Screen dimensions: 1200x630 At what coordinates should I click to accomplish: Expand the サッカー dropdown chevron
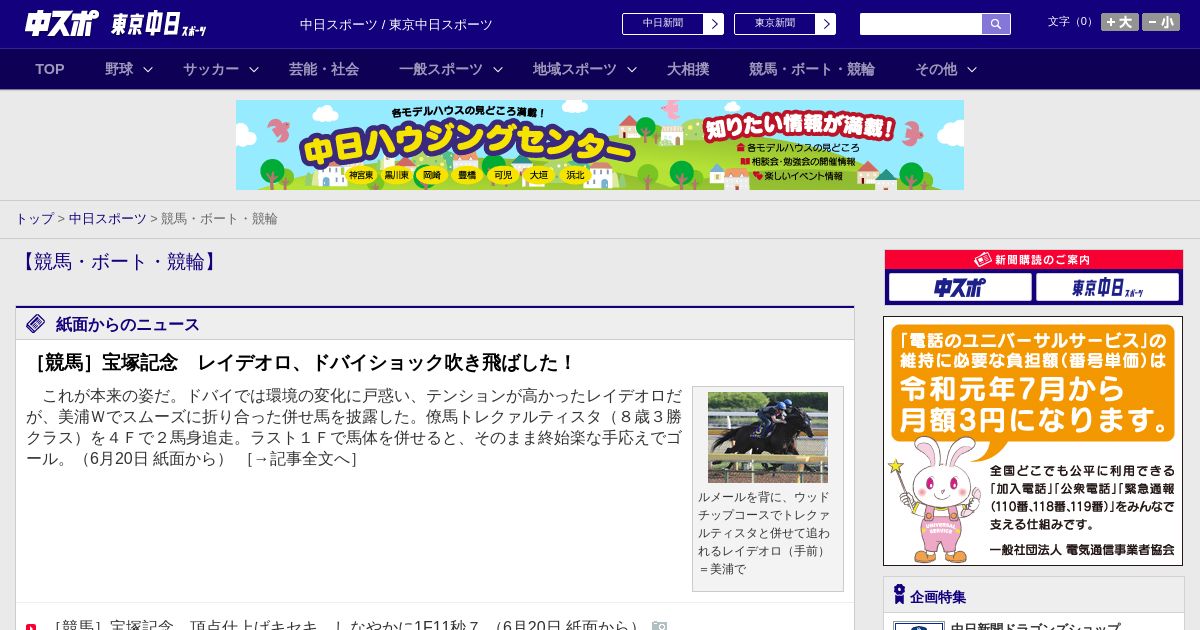point(254,69)
